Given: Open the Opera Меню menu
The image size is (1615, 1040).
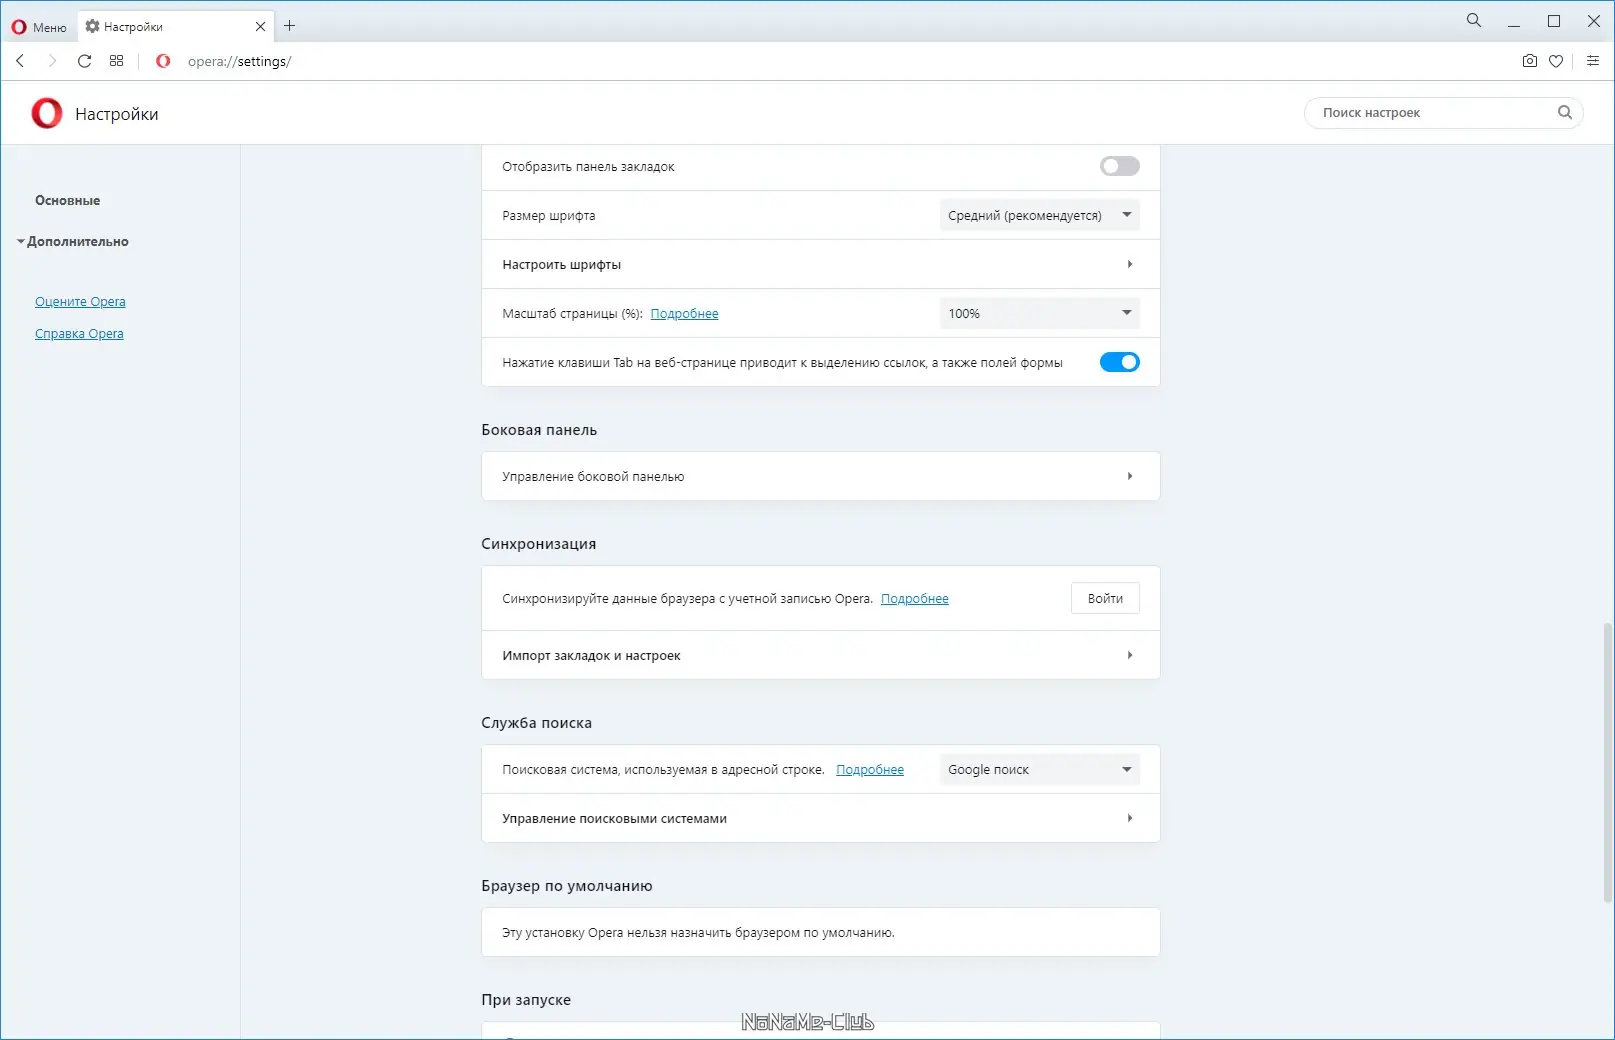Looking at the screenshot, I should pyautogui.click(x=39, y=27).
